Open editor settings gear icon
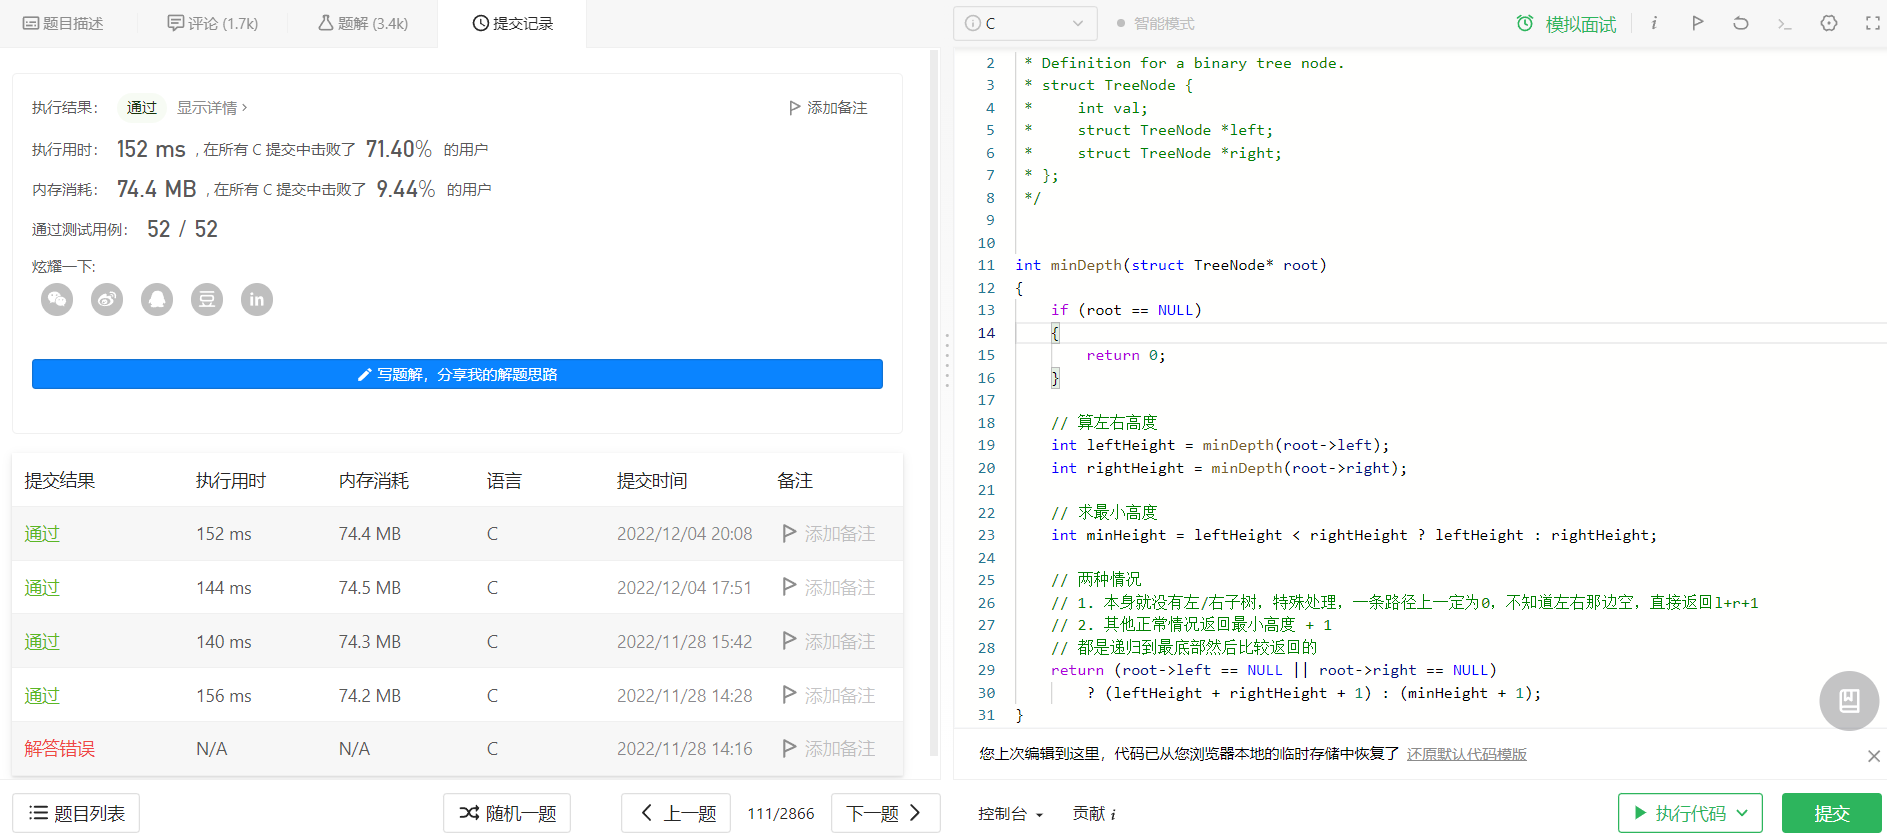Screen dimensions: 1887x840 pos(1829,23)
